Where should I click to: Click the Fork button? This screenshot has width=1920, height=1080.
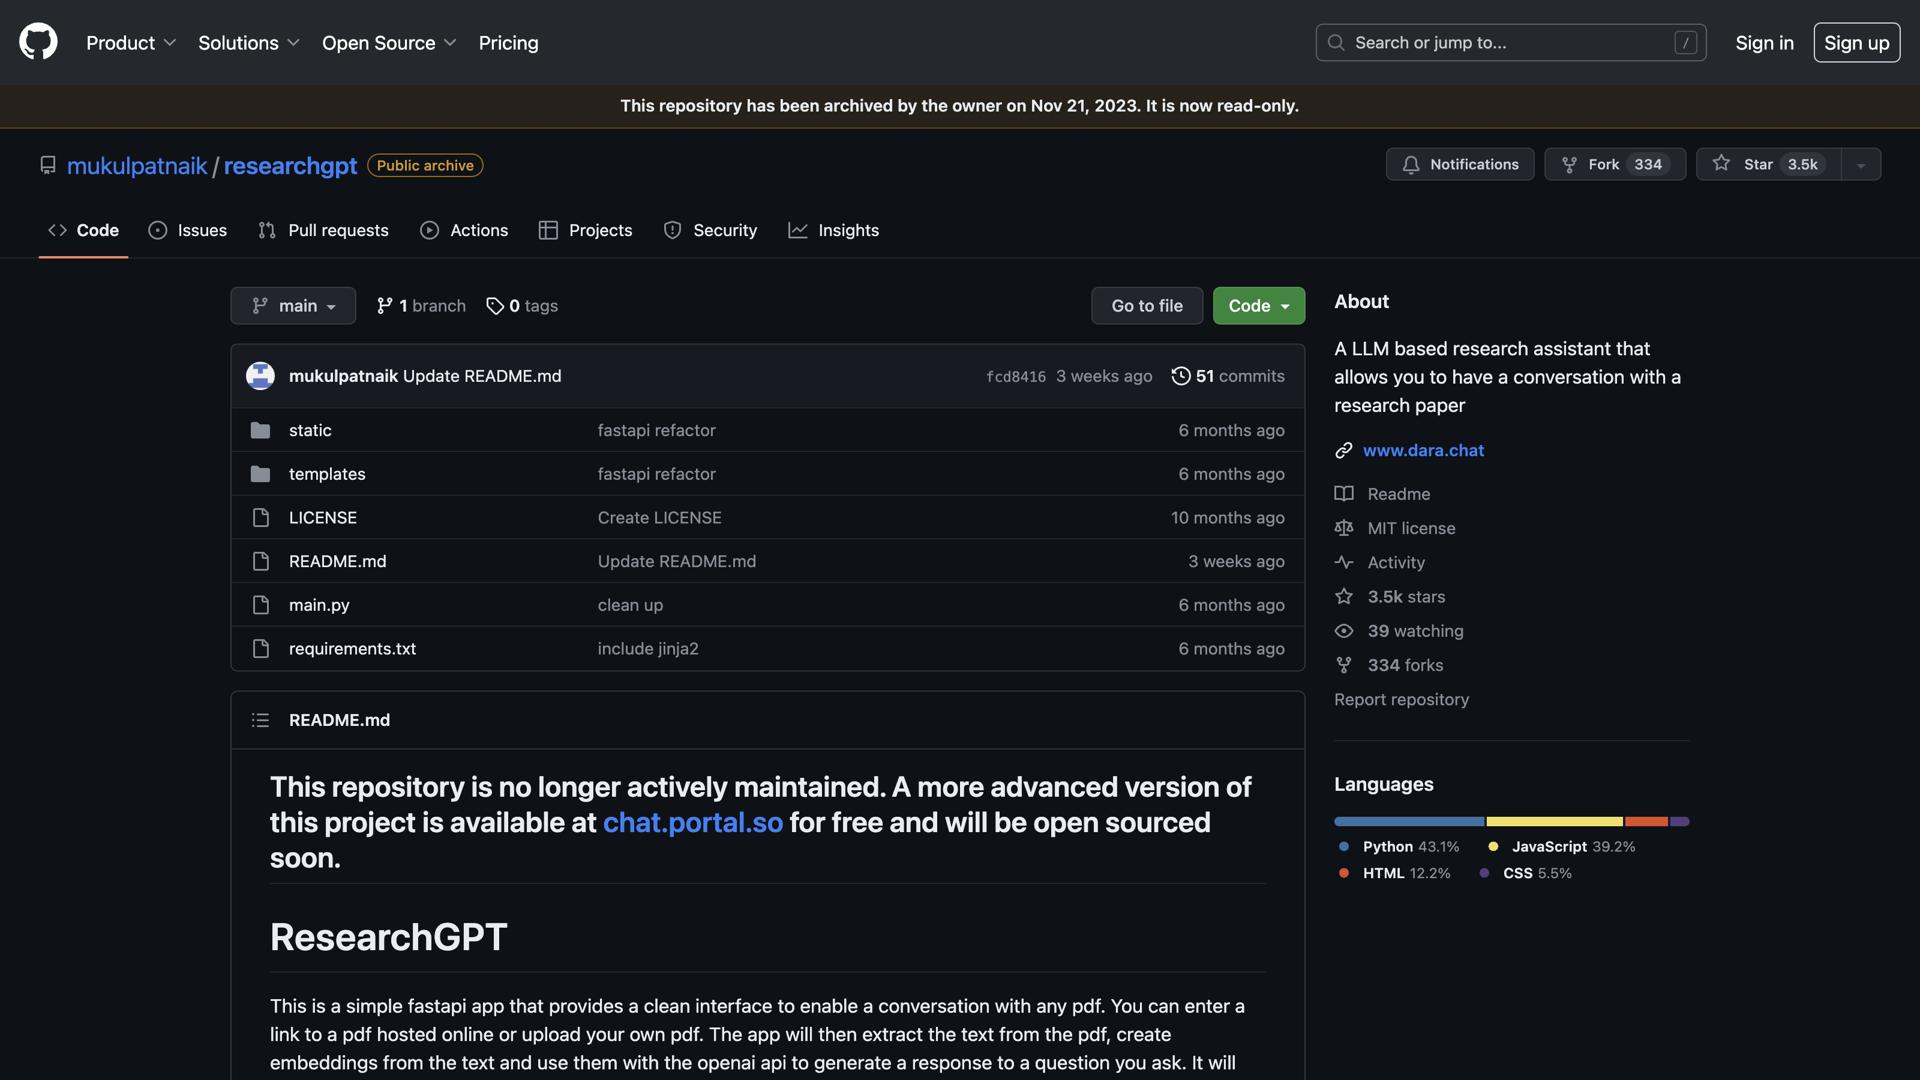click(x=1603, y=164)
